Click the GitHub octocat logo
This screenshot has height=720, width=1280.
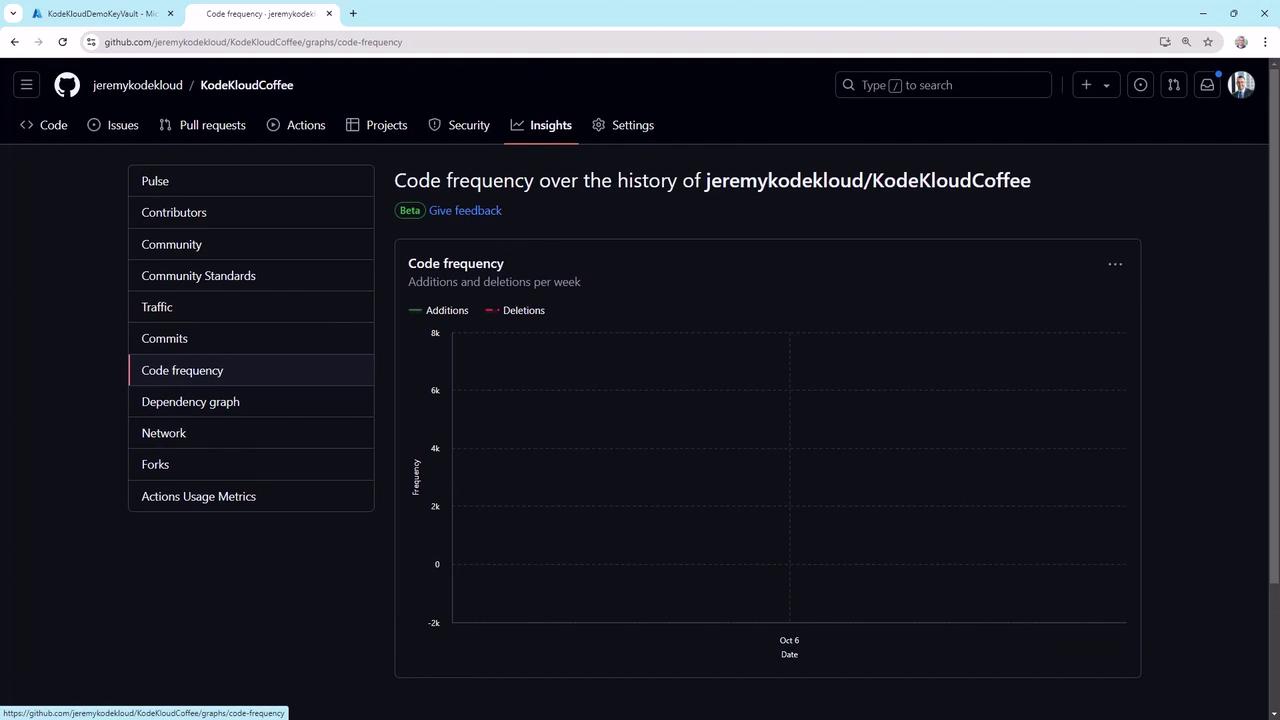pyautogui.click(x=67, y=85)
